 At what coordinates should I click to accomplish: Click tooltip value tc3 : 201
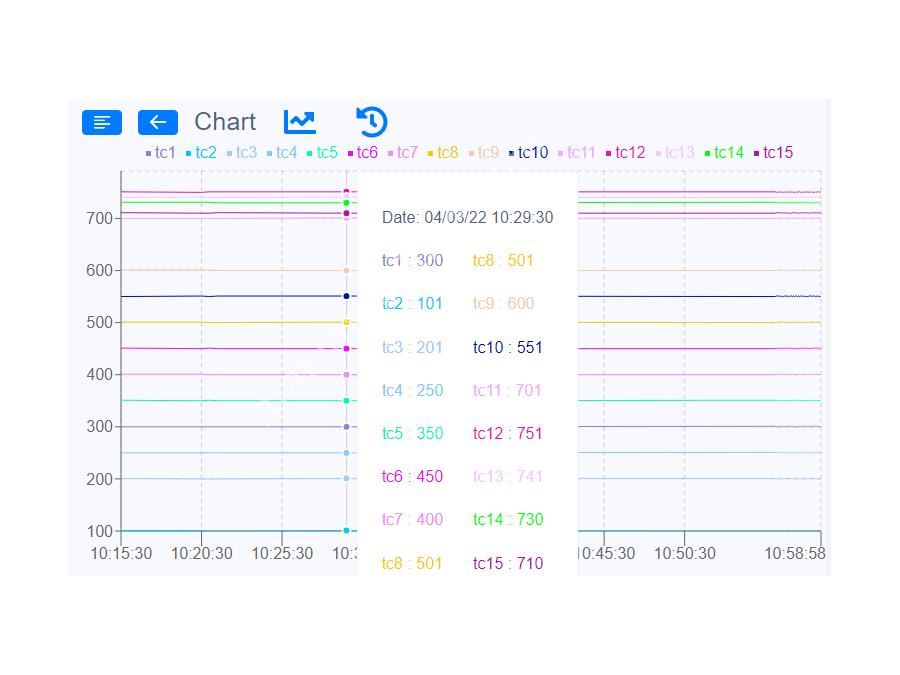pos(412,347)
